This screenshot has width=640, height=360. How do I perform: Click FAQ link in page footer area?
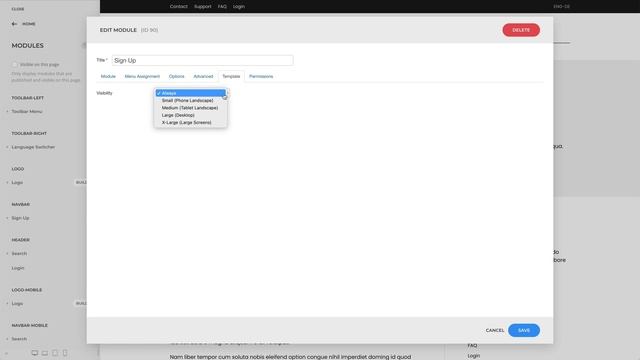472,345
